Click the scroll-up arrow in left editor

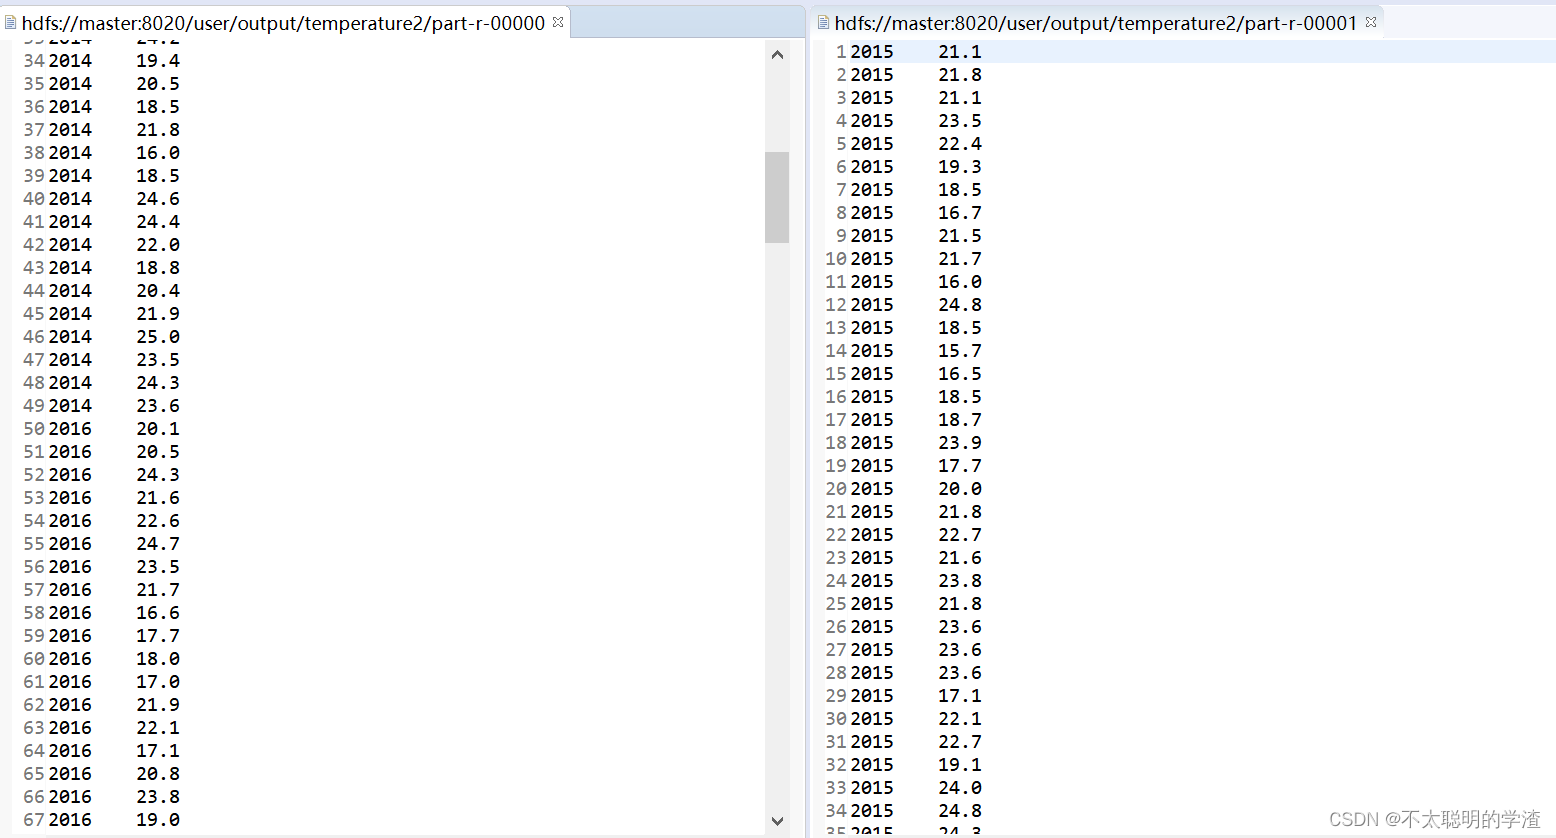pos(777,55)
